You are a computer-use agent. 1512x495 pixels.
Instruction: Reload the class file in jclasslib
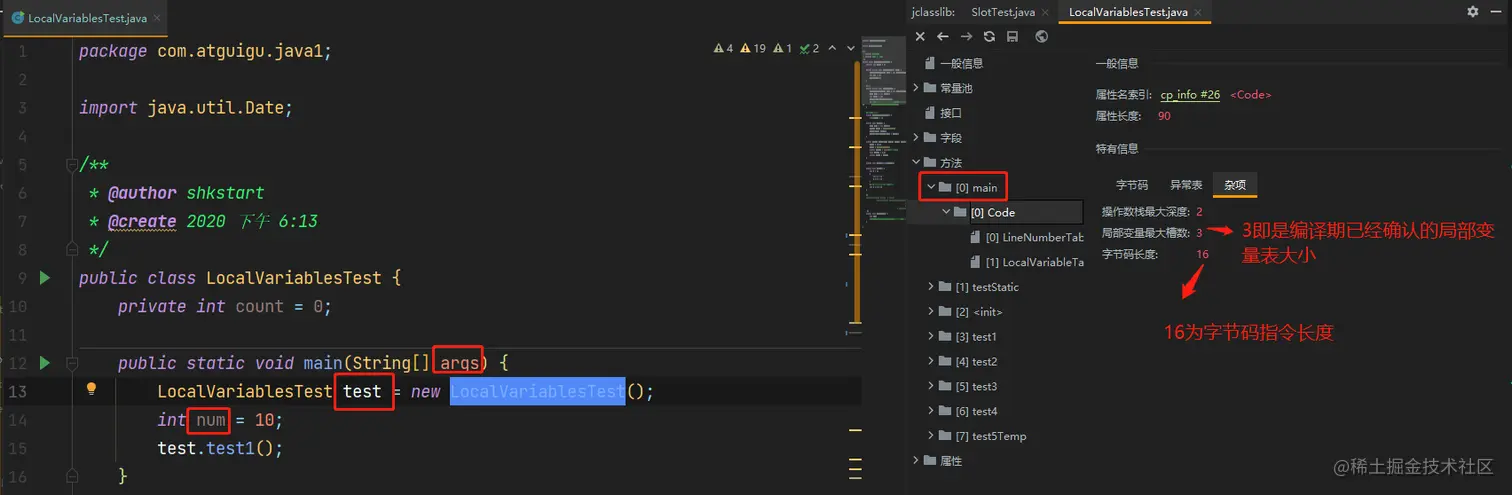point(989,37)
